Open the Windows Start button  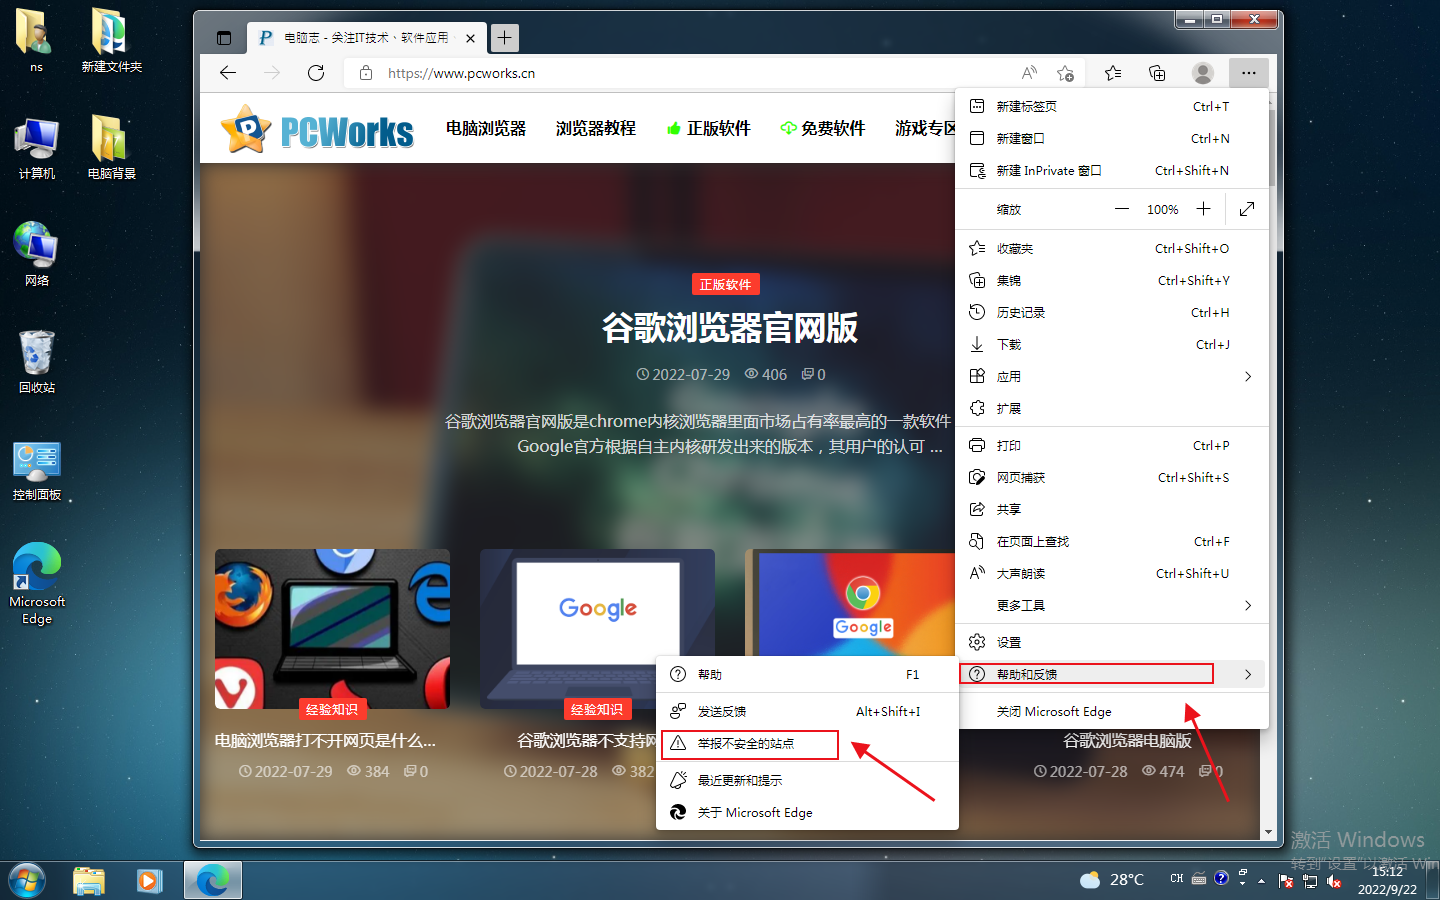[x=27, y=881]
